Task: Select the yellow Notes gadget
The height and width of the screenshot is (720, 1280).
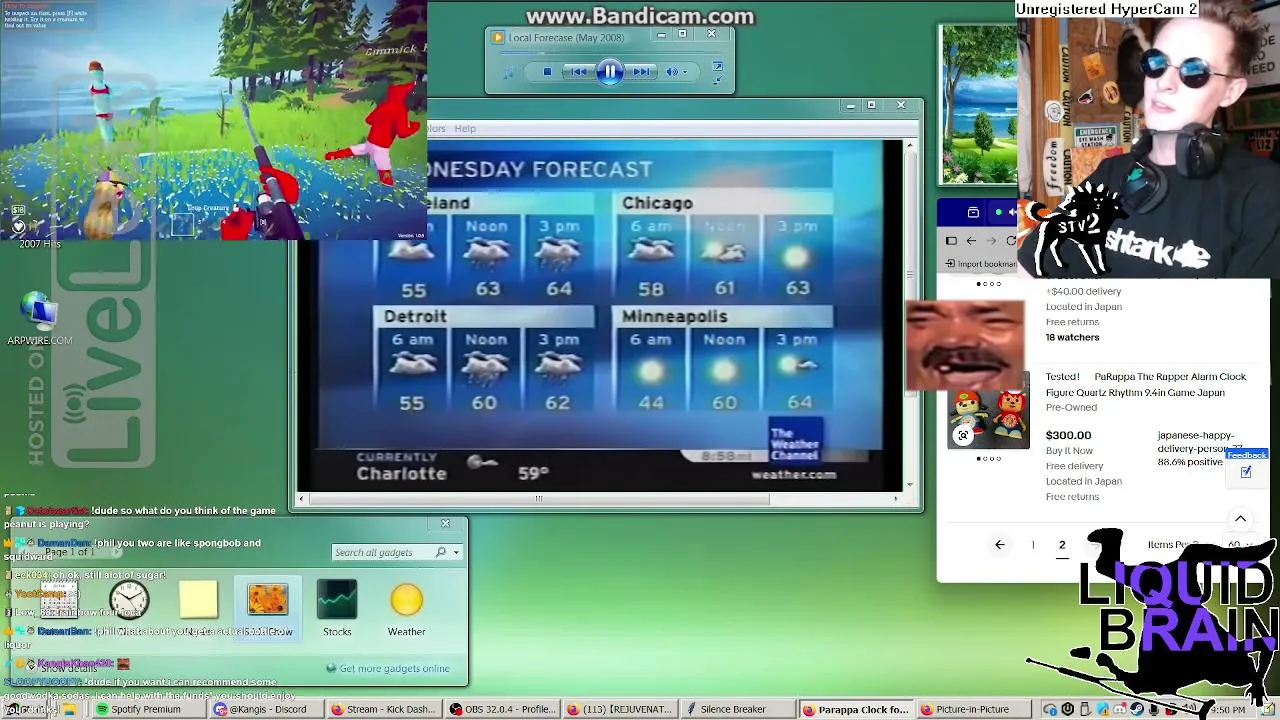Action: point(198,600)
